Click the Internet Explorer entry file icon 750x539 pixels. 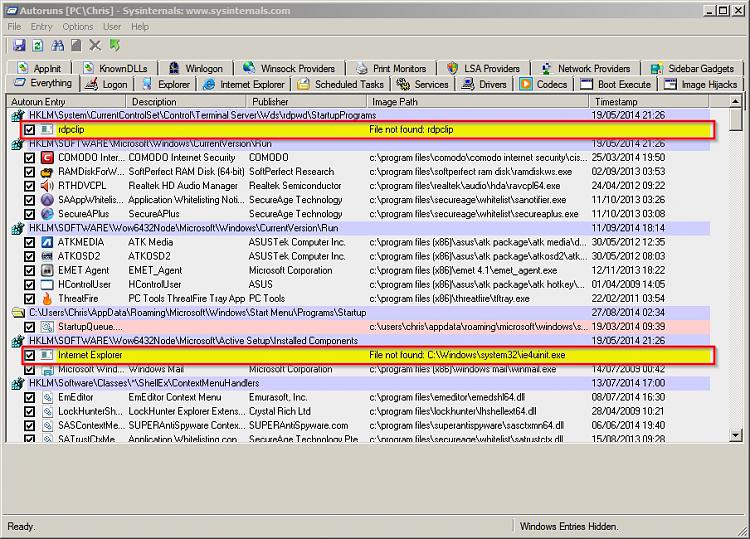coord(47,355)
